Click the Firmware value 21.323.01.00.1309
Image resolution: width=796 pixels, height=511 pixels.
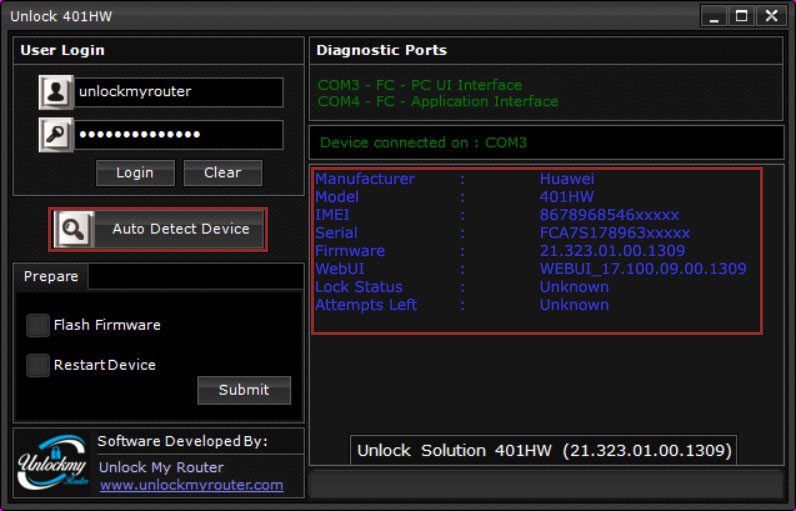coord(612,251)
